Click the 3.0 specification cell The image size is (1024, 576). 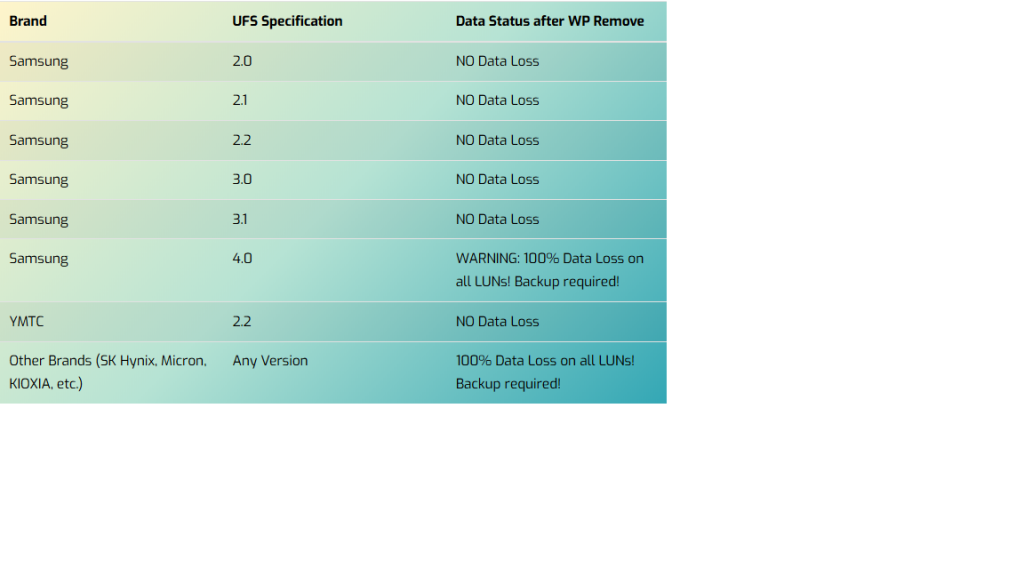click(x=242, y=179)
